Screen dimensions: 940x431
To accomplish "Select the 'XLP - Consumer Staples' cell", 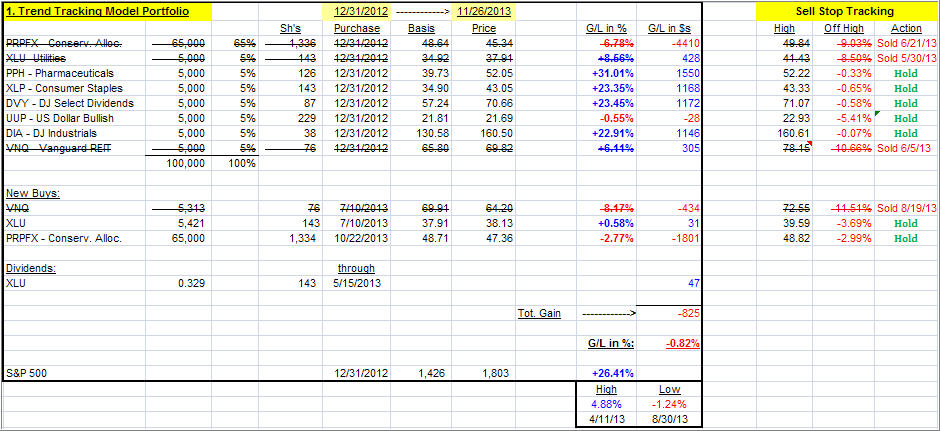I will point(74,88).
